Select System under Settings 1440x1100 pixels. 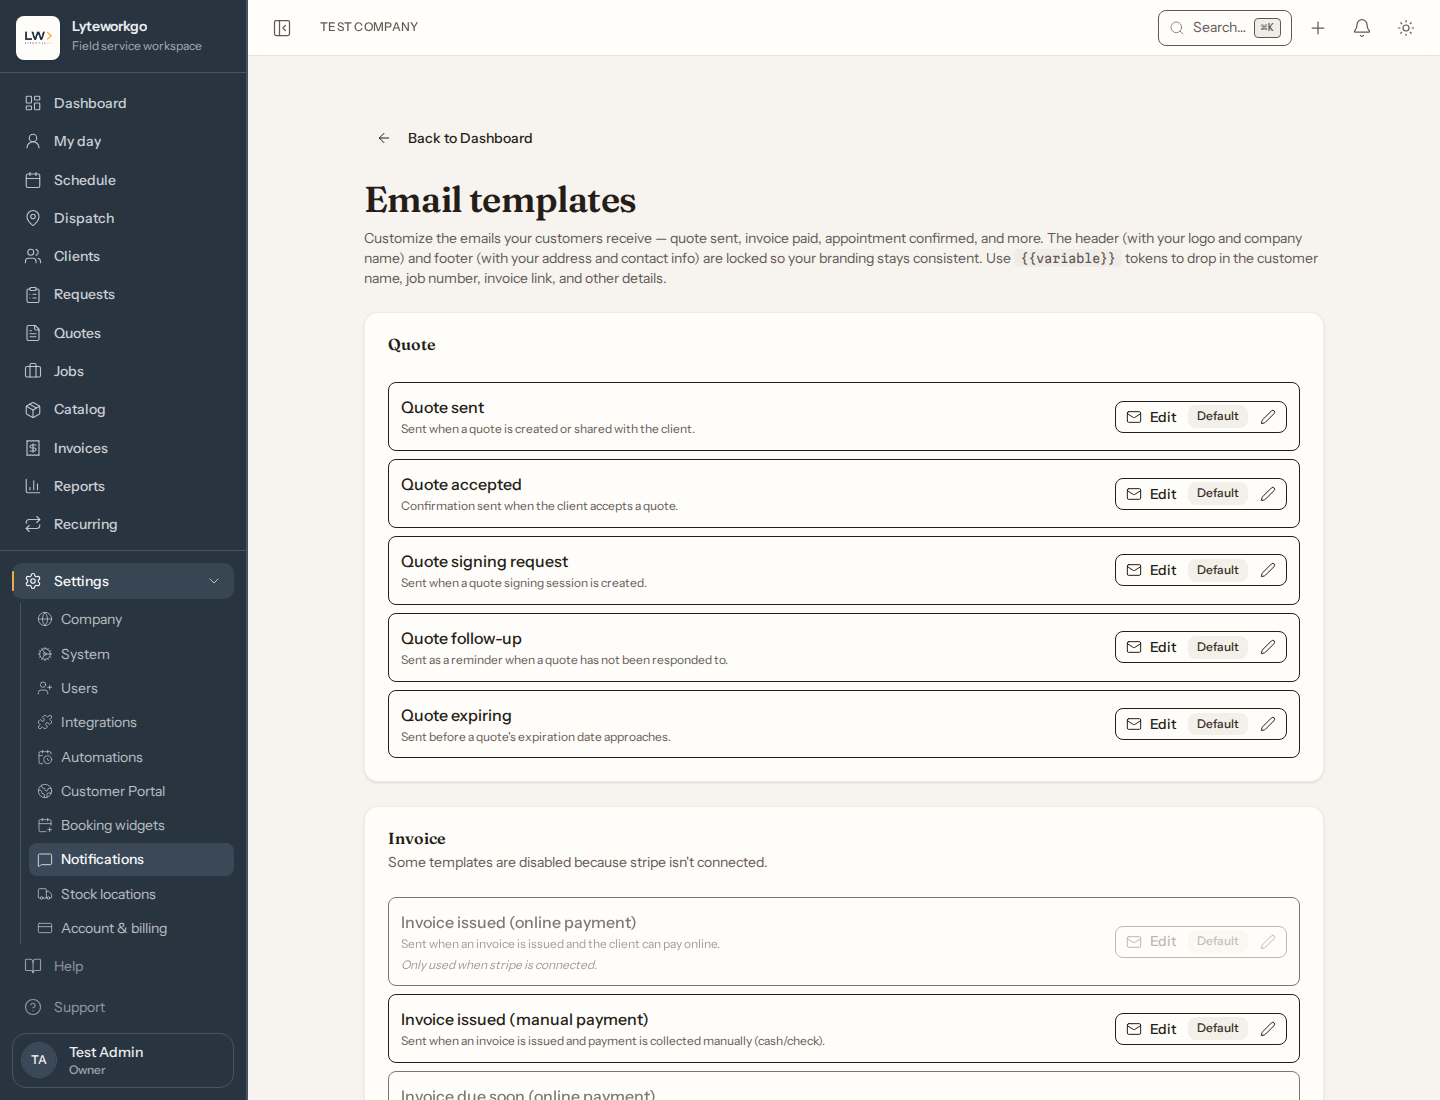131,654
